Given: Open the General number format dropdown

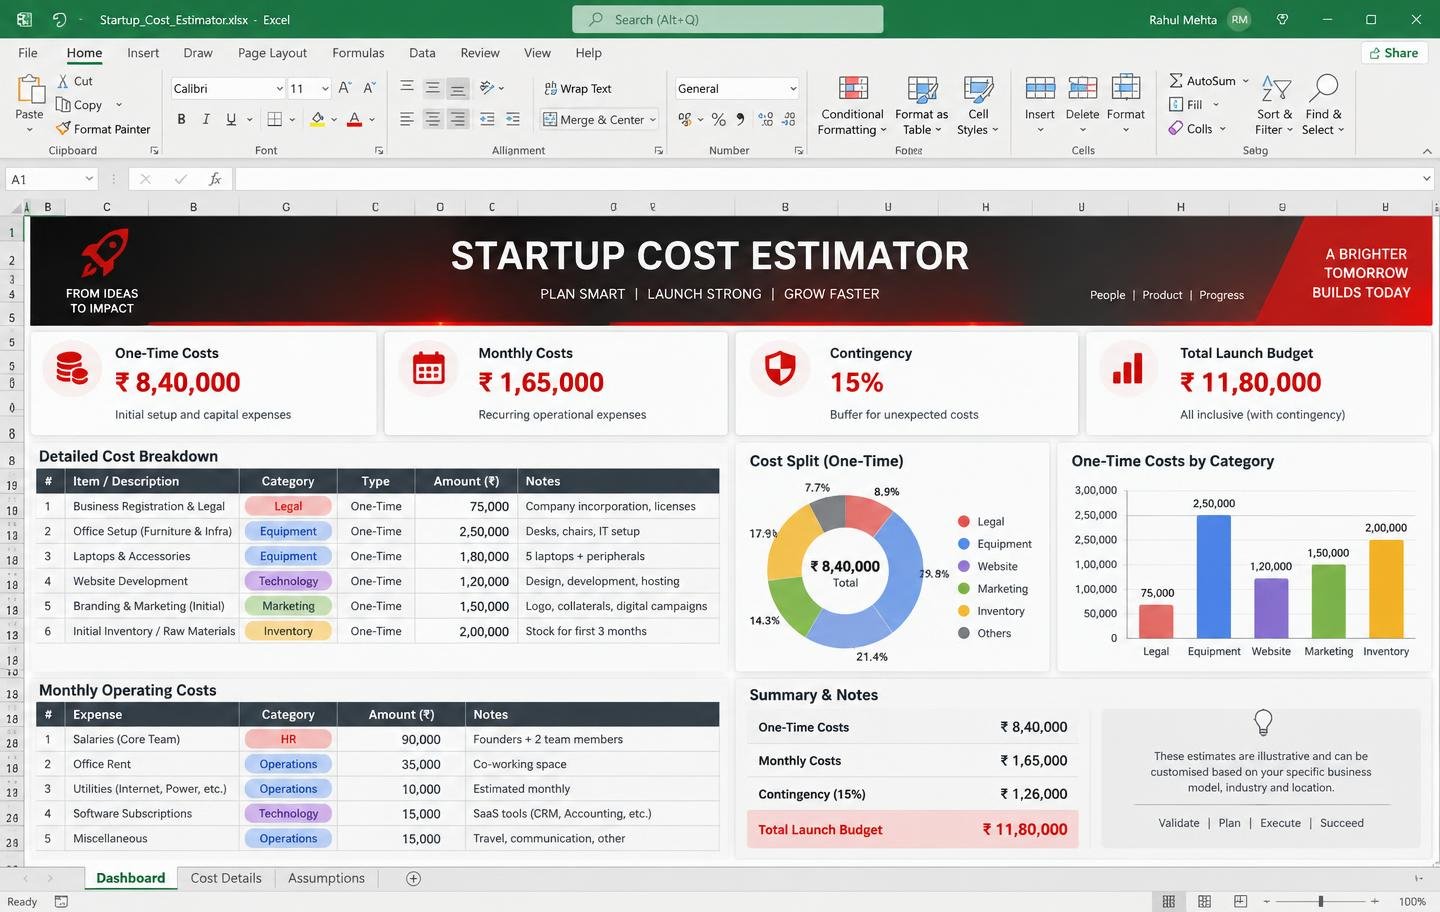Looking at the screenshot, I should tap(793, 88).
